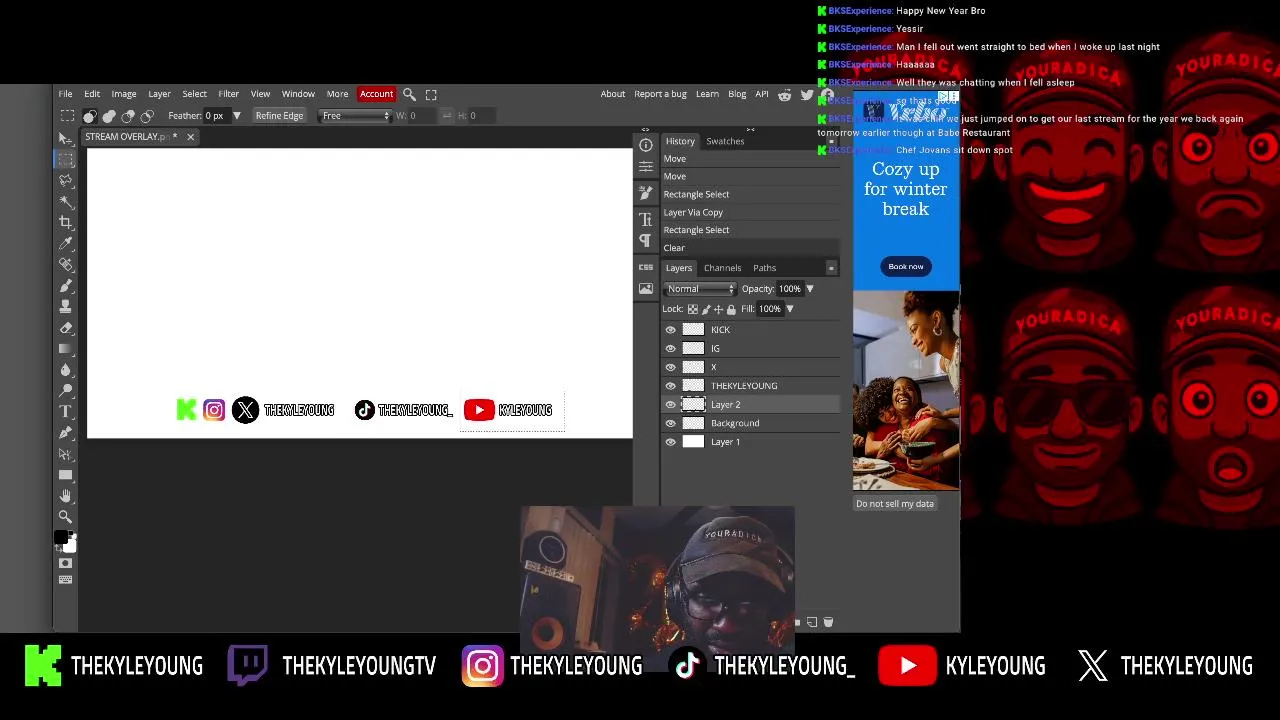Select the Spot Healing tool
Screen dimensions: 1280x720
click(x=65, y=264)
